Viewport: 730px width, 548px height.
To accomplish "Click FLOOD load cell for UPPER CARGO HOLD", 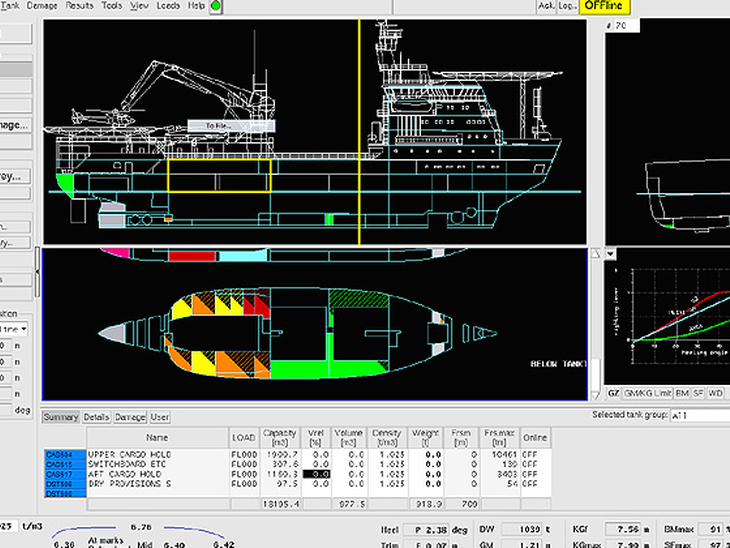I will (243, 454).
